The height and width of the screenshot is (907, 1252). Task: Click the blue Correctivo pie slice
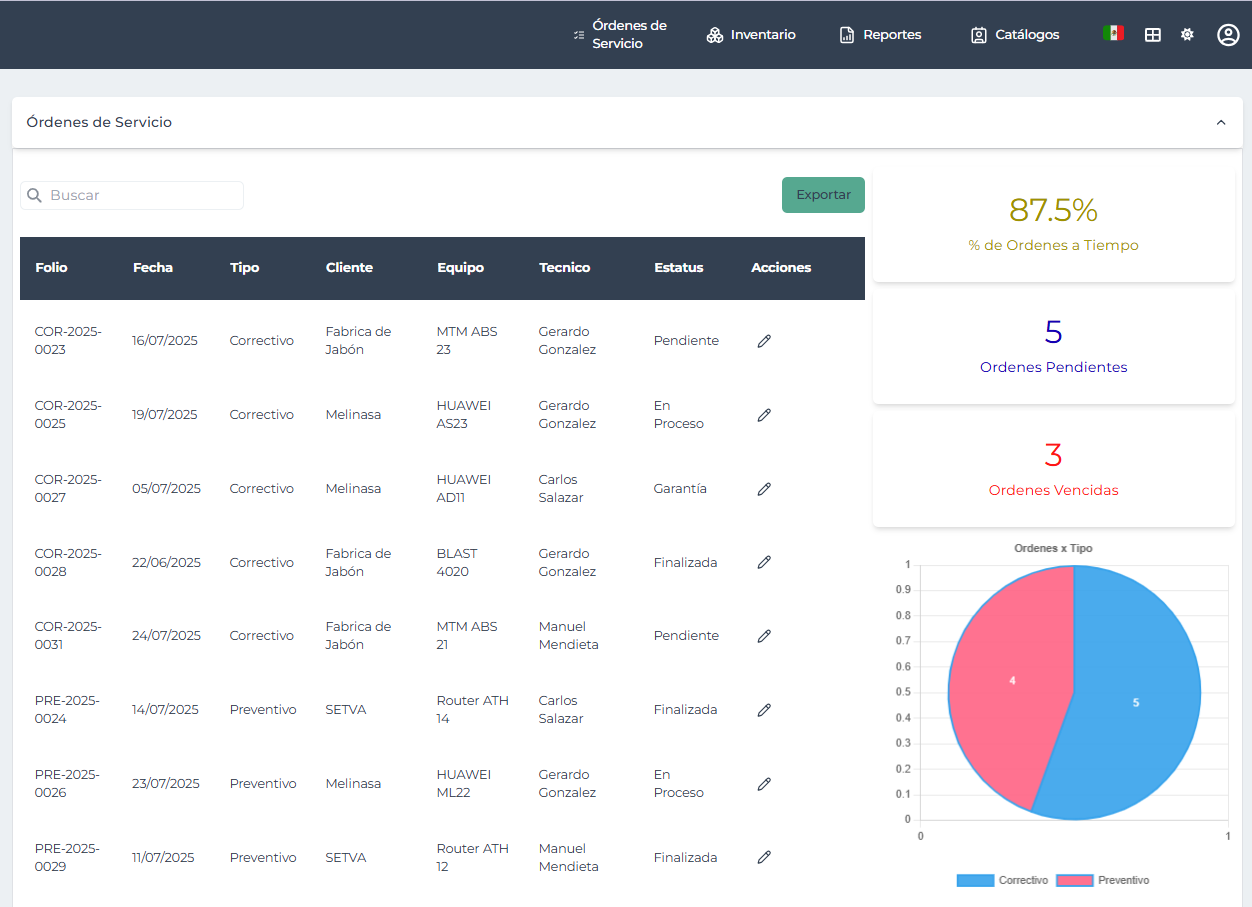pos(1135,700)
